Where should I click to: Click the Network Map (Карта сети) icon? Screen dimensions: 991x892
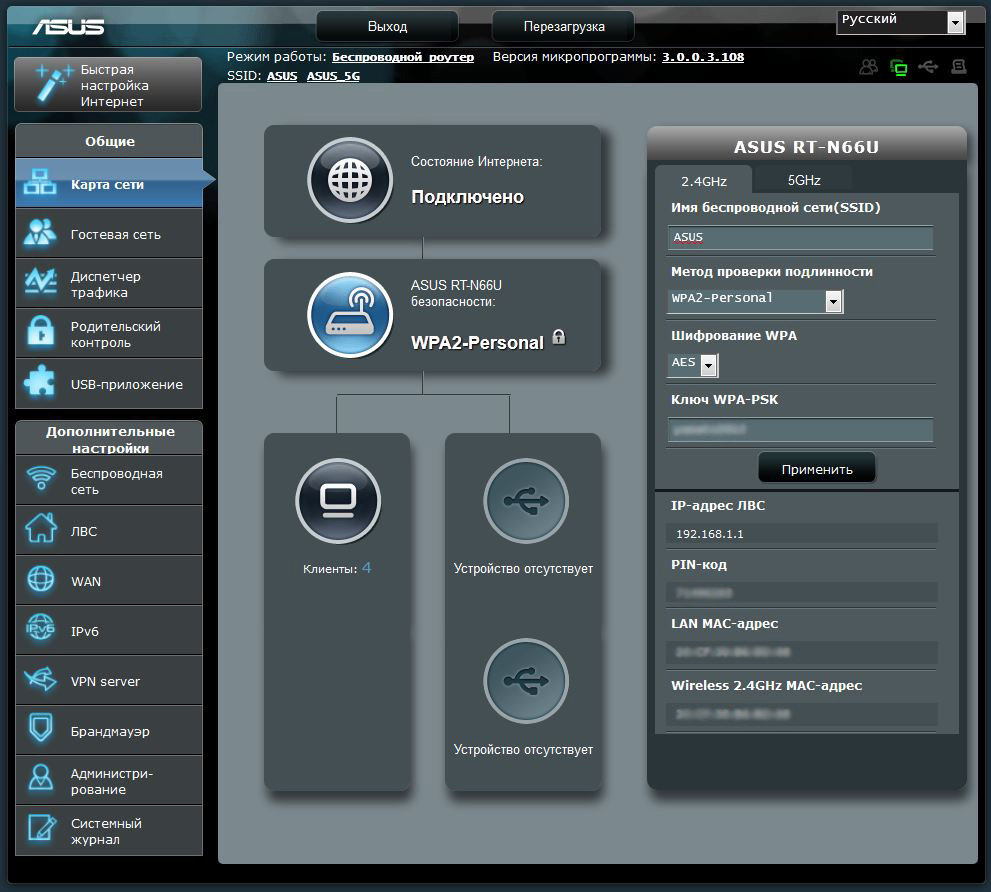click(40, 182)
